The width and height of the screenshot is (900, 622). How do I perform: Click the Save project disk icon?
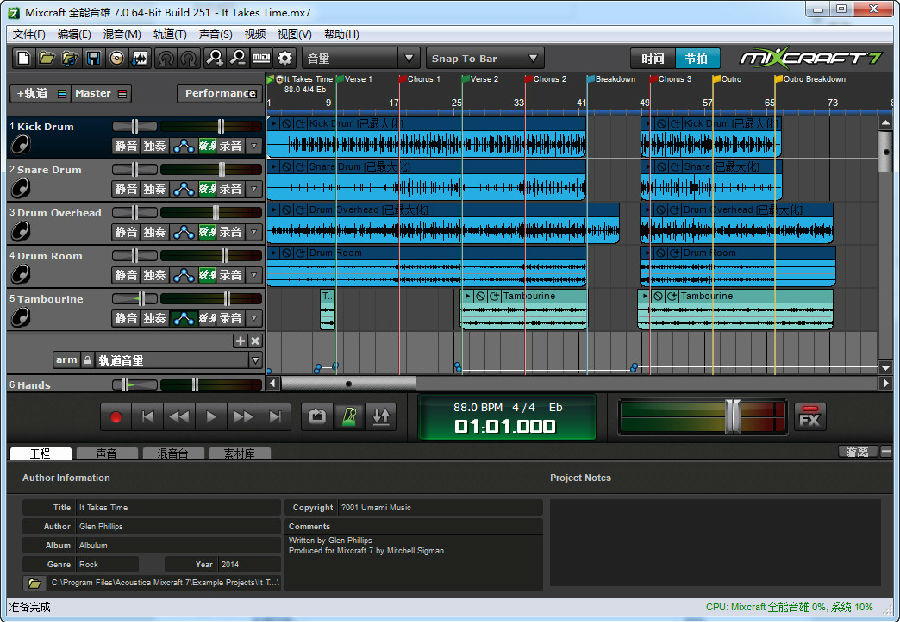(x=93, y=58)
